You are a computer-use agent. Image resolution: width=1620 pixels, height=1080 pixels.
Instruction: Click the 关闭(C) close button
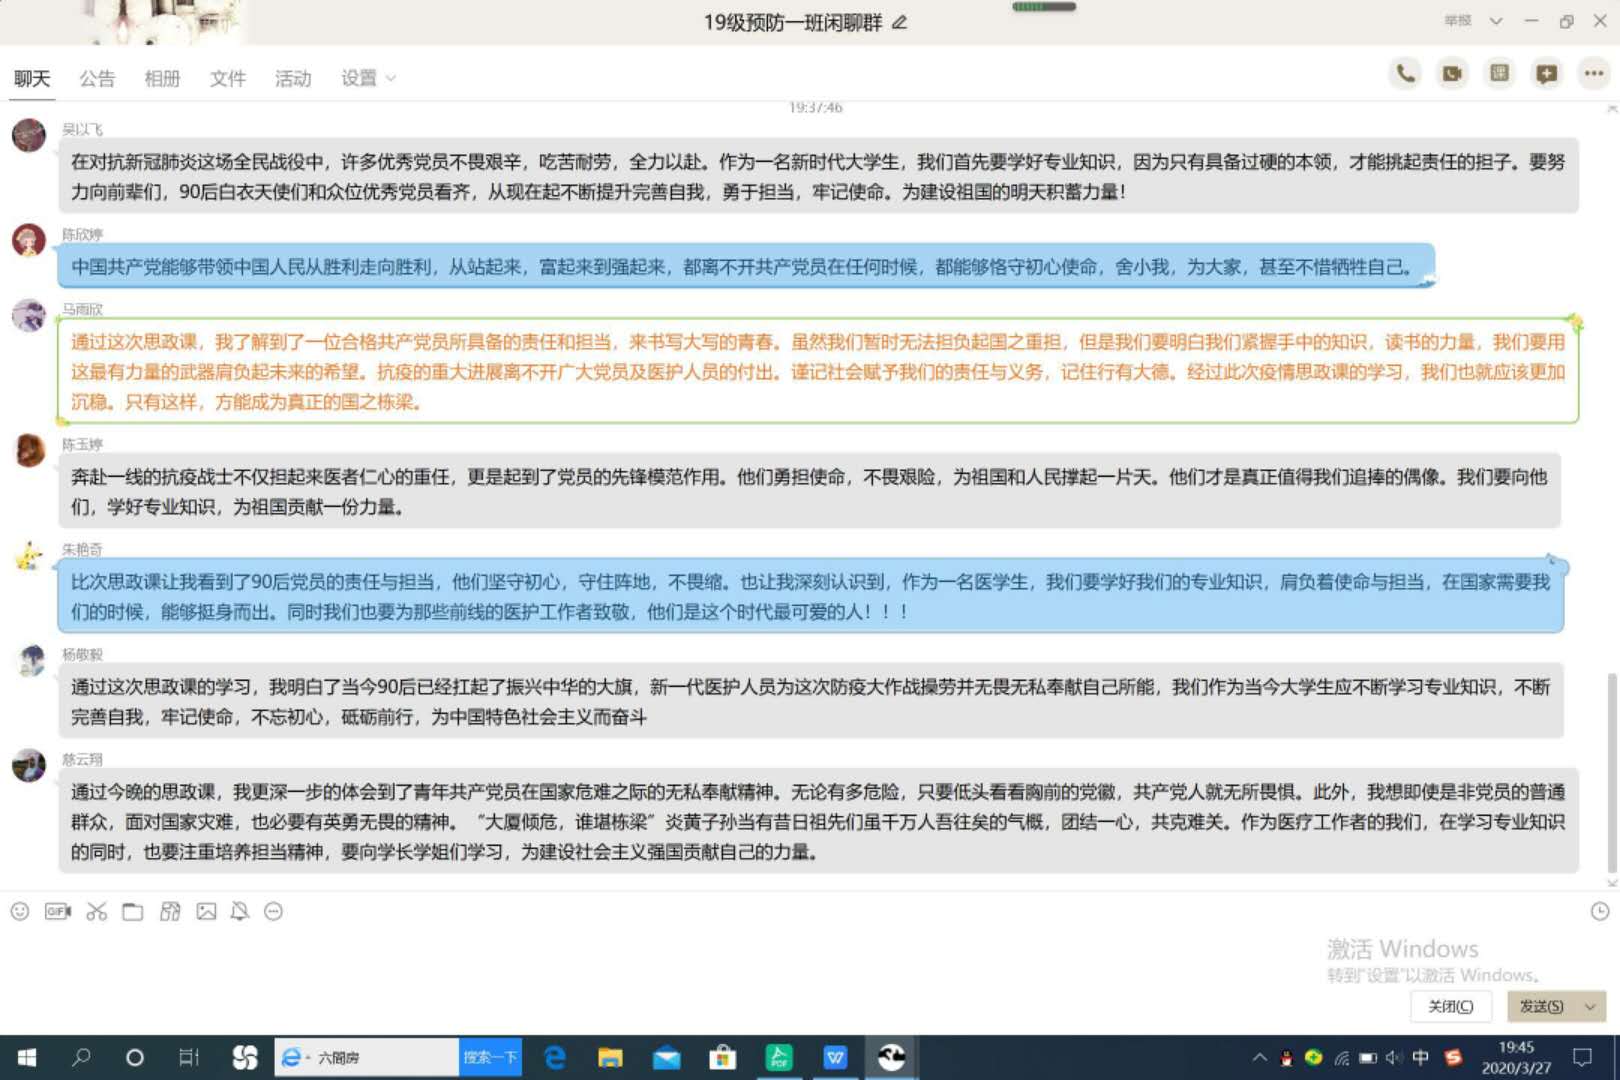pyautogui.click(x=1451, y=1006)
